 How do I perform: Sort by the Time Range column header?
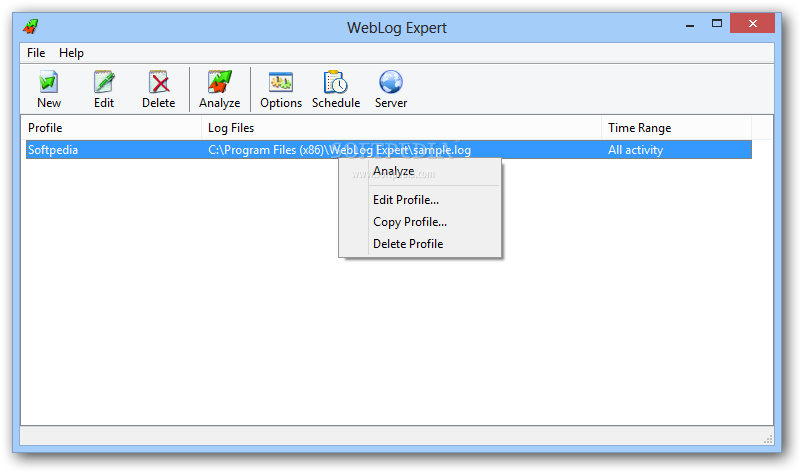tap(677, 128)
